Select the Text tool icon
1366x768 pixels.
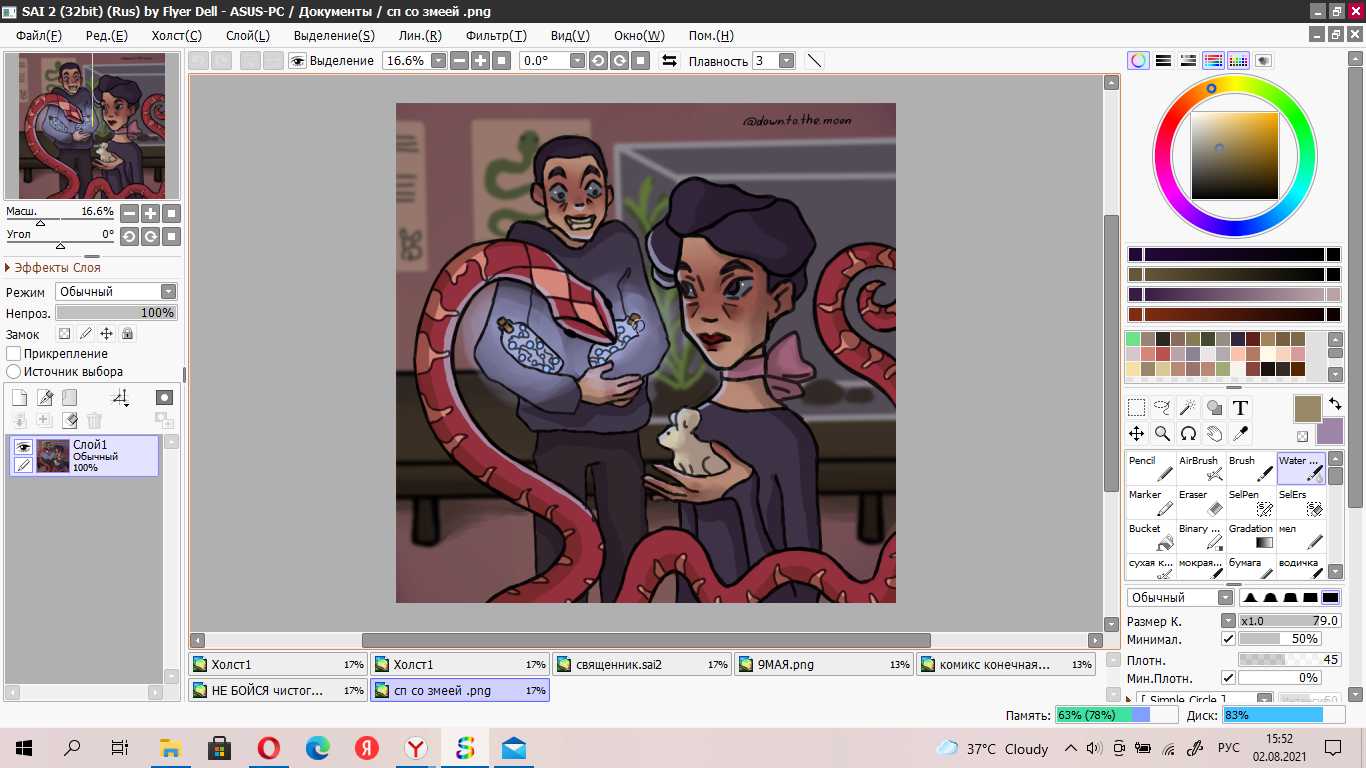[1240, 408]
